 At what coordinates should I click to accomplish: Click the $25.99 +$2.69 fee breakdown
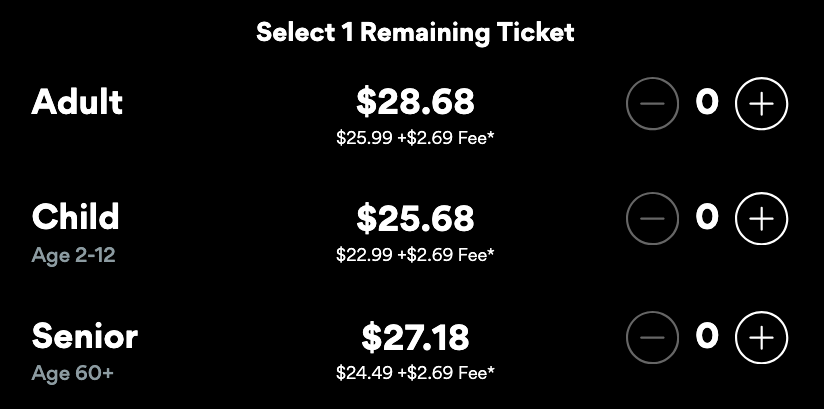click(x=415, y=138)
